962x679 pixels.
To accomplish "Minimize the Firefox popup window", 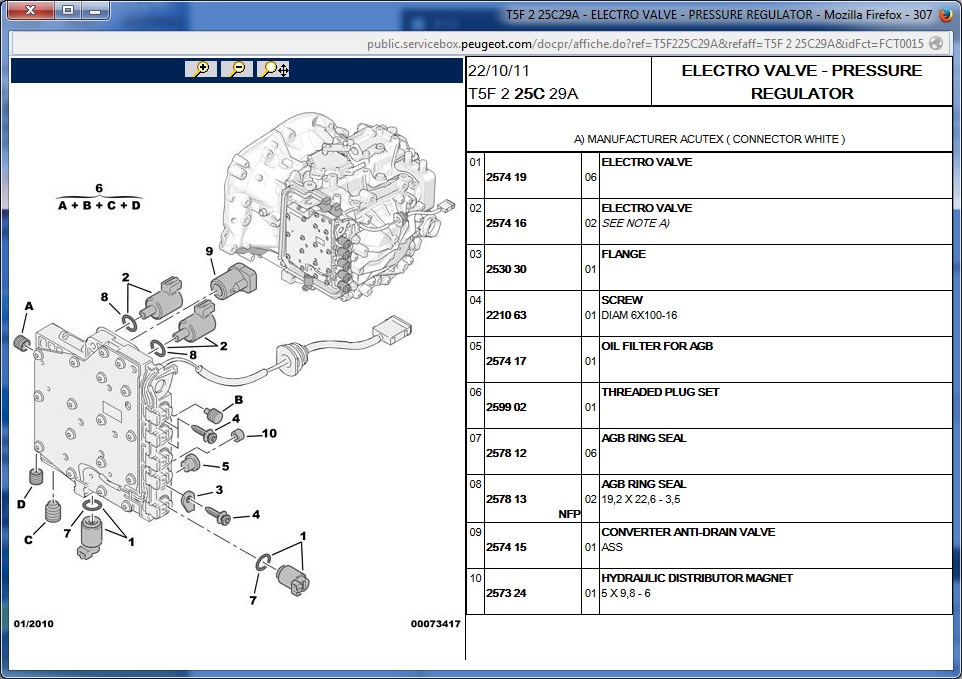I will pos(95,11).
